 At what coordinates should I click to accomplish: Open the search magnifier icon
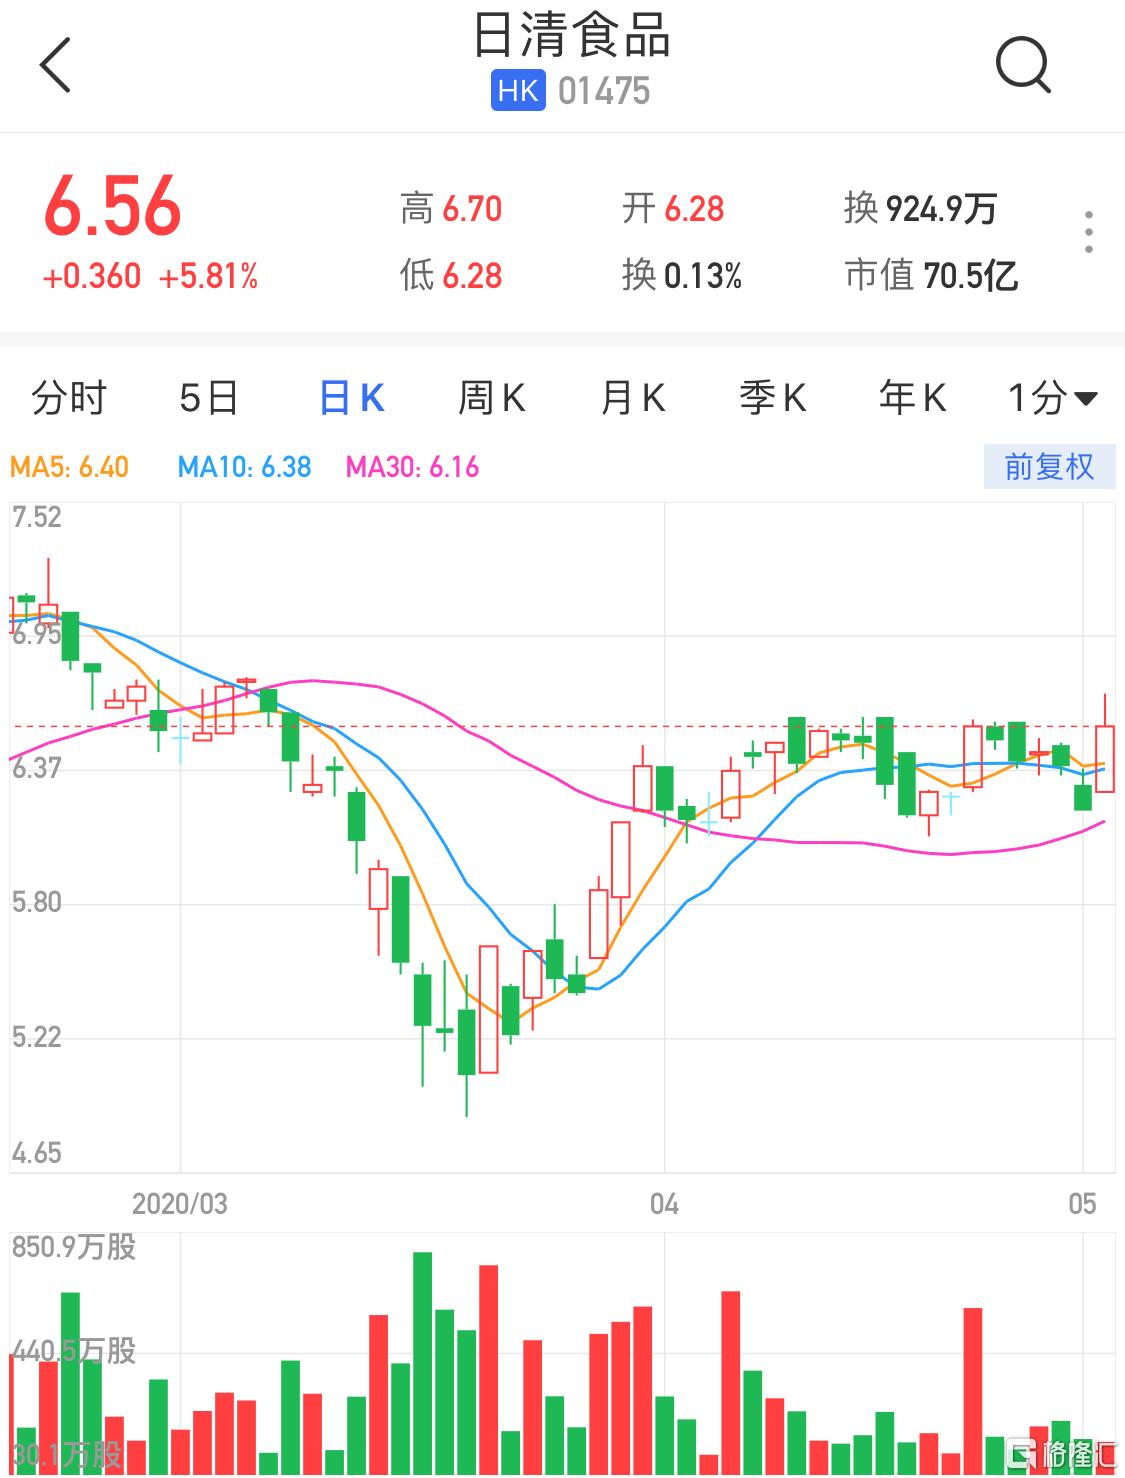pos(1023,66)
